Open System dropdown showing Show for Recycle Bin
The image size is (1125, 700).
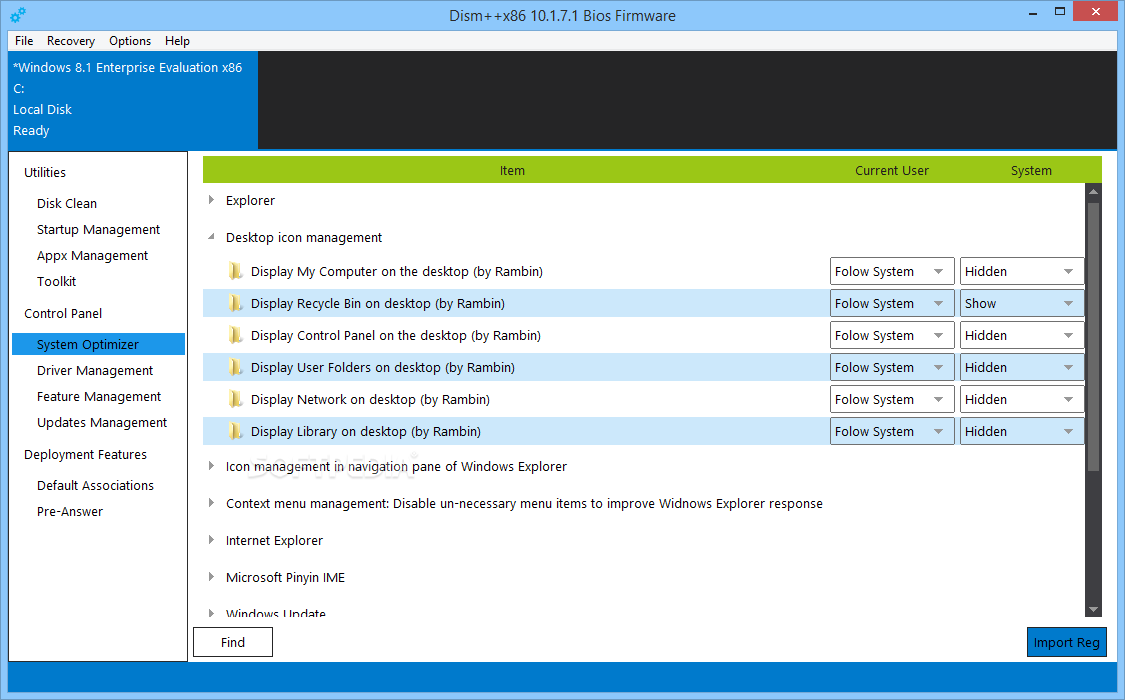[1022, 303]
